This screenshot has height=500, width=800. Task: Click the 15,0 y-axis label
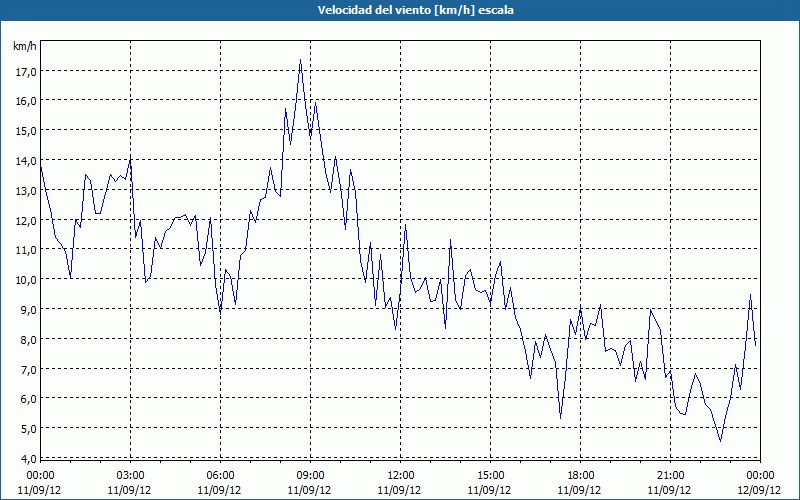(x=26, y=131)
